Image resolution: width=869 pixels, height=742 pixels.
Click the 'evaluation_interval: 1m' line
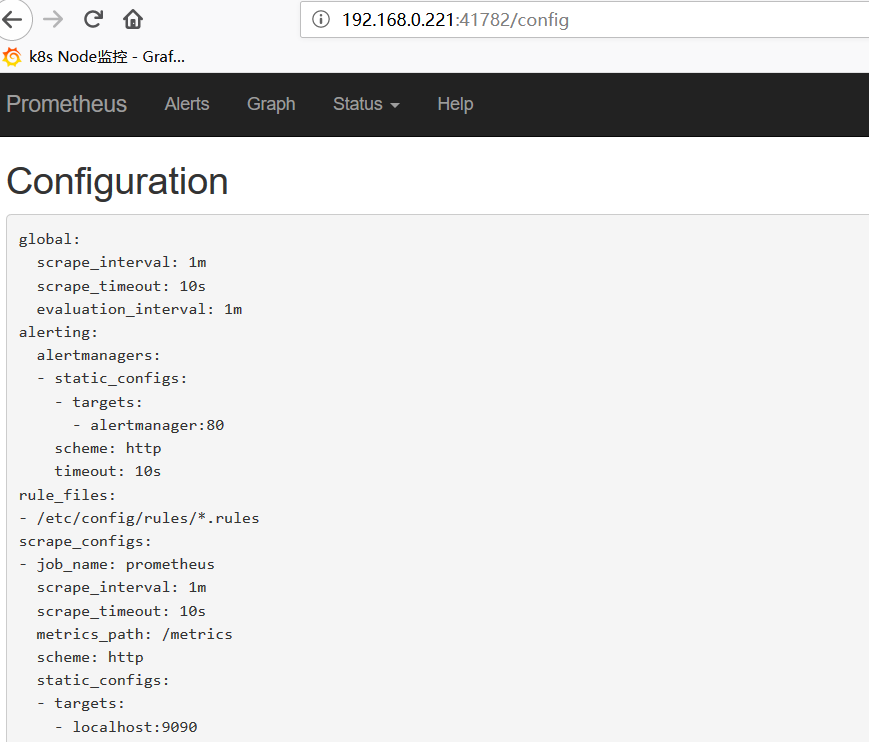coord(139,309)
